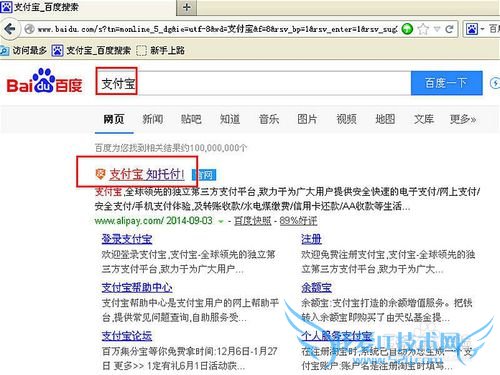
Task: Switch to the 文库 search tab
Action: tap(424, 119)
